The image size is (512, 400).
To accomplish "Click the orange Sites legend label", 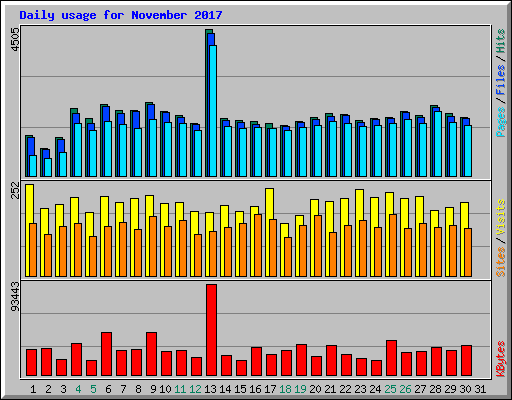I will click(x=501, y=262).
